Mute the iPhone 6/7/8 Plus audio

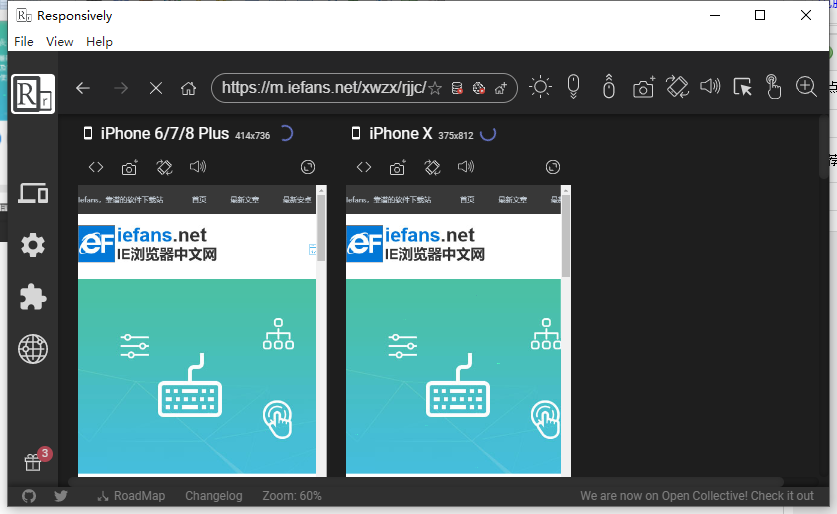coord(198,167)
